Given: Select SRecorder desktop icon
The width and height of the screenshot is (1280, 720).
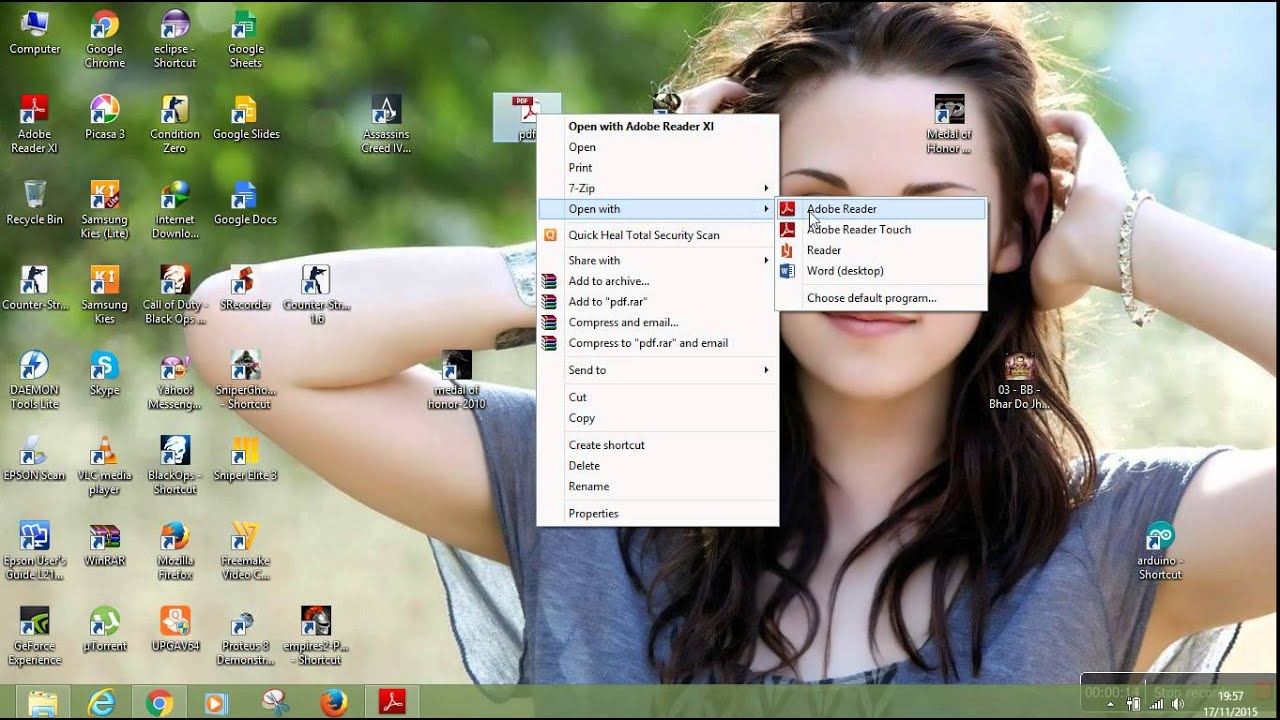Looking at the screenshot, I should coord(245,288).
